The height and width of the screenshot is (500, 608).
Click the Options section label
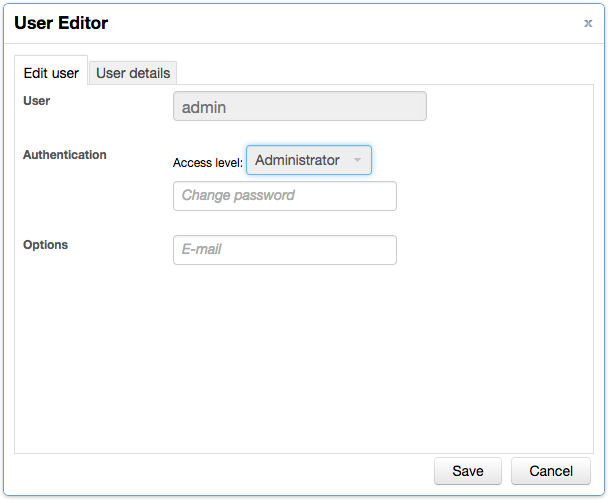pyautogui.click(x=46, y=245)
